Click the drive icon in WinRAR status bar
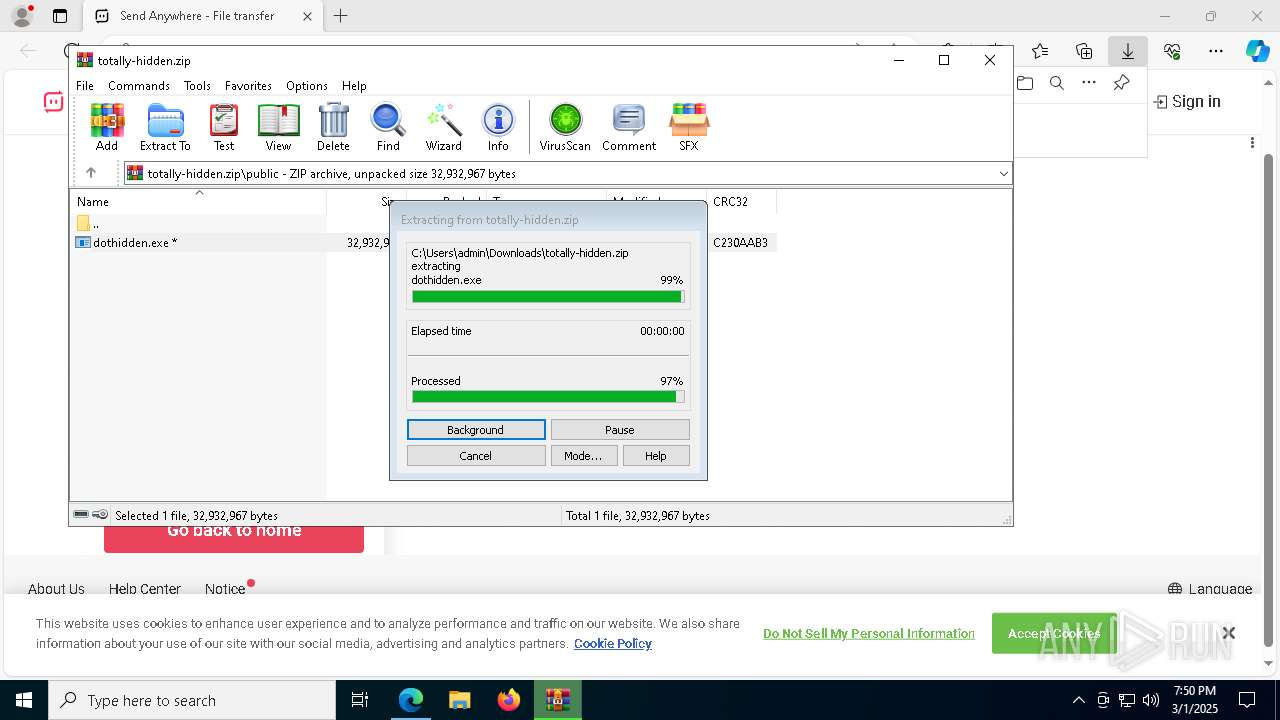The height and width of the screenshot is (720, 1280). pyautogui.click(x=81, y=515)
